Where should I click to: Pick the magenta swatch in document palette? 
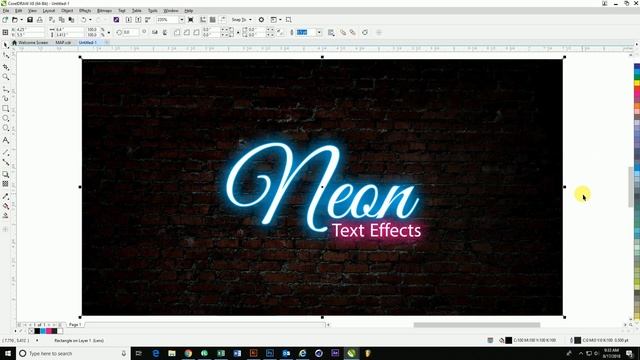coord(49,331)
